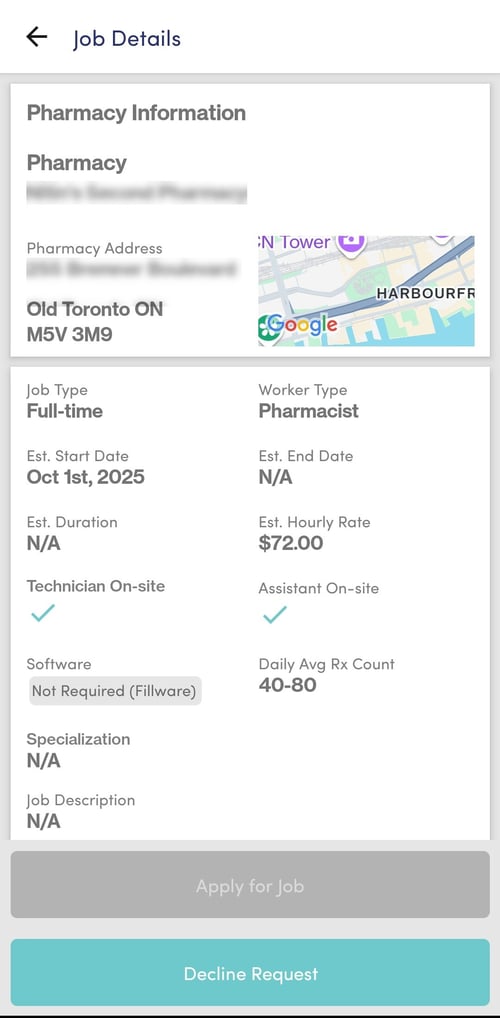
Task: Click the Pharmacy Information heading
Action: (x=136, y=113)
